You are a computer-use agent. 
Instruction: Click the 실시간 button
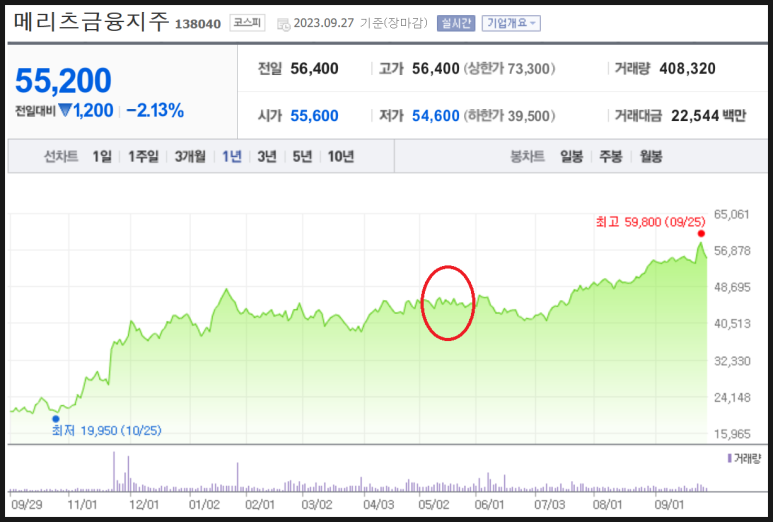(x=456, y=23)
